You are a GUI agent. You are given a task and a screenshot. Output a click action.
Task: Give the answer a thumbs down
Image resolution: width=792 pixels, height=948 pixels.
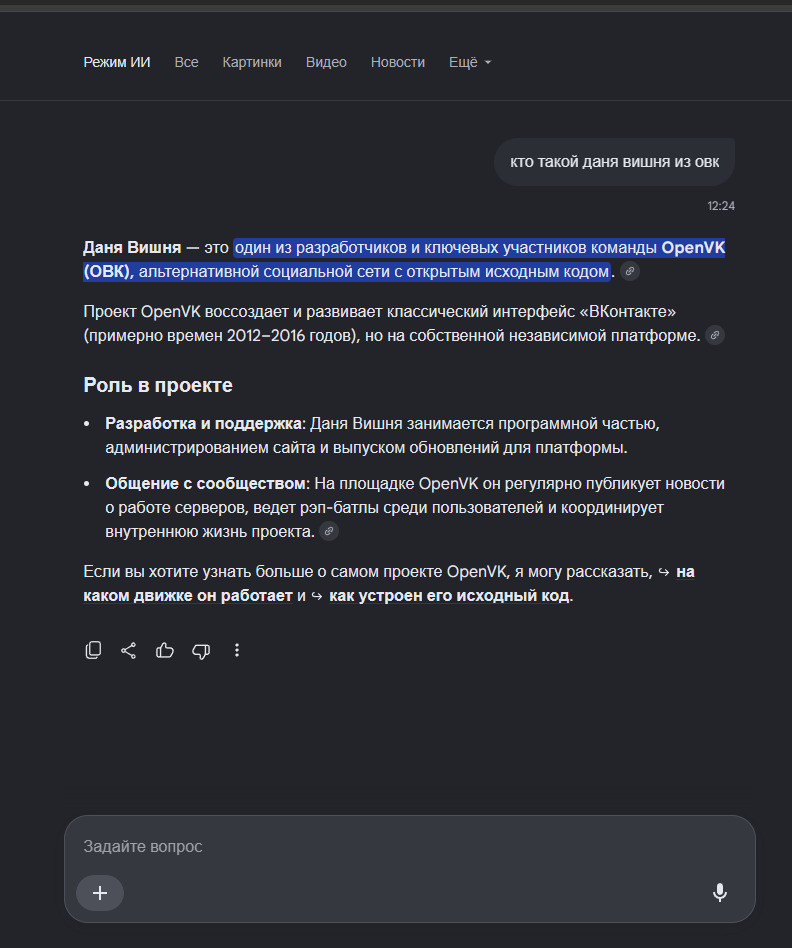click(x=201, y=651)
